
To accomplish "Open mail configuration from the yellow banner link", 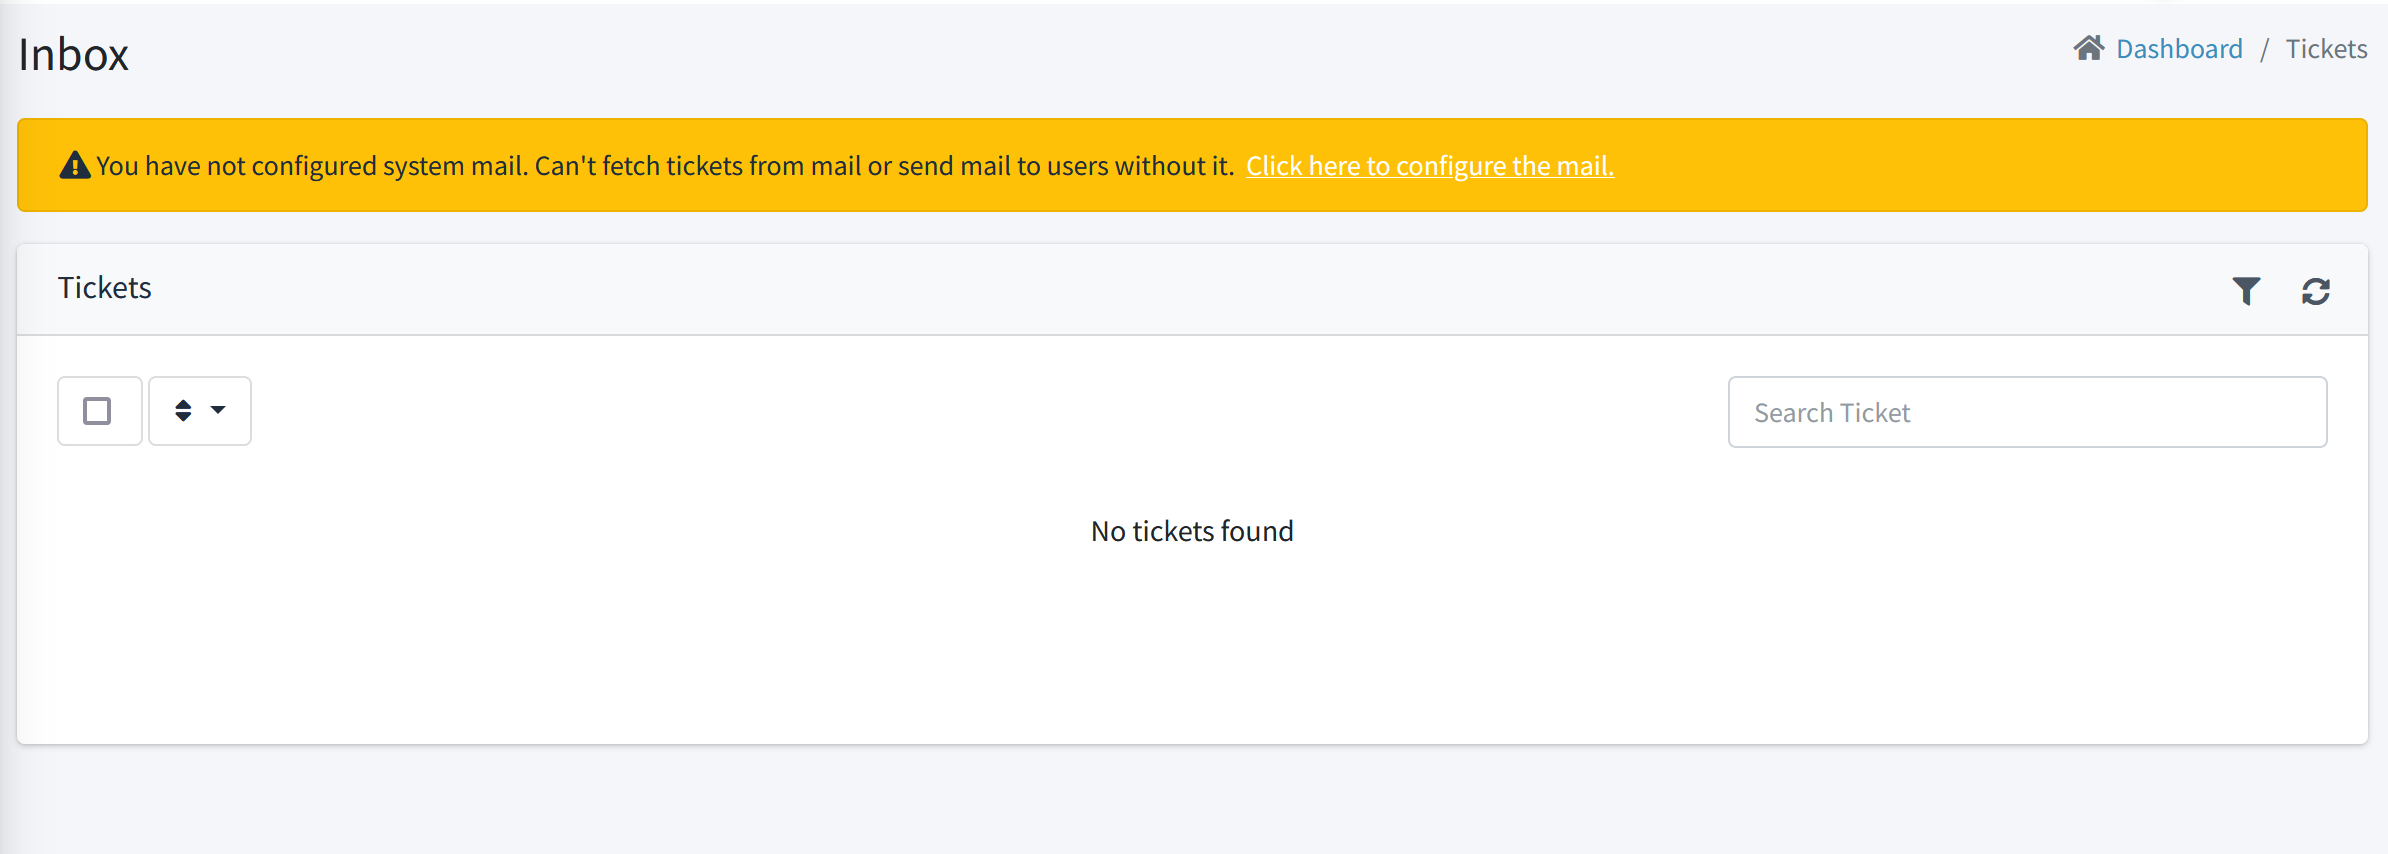I will tap(1429, 165).
